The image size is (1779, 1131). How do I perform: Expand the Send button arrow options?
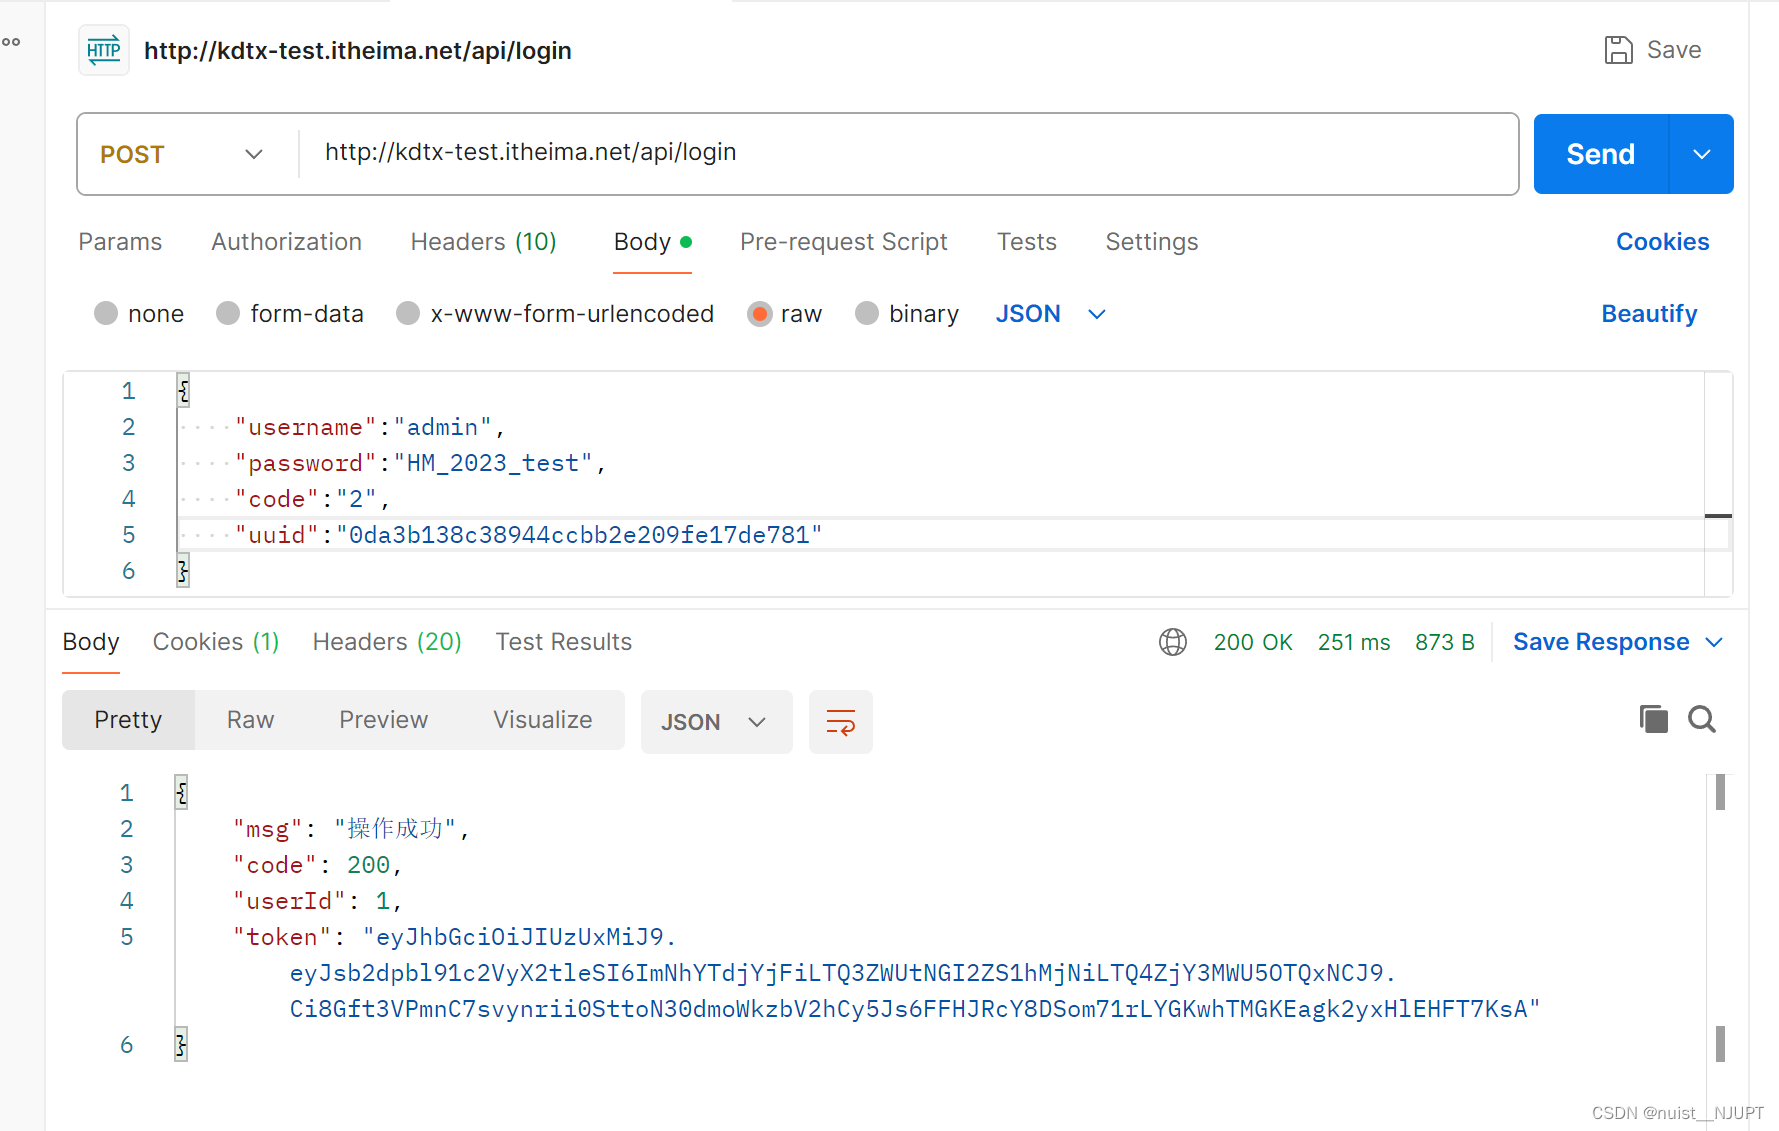(1701, 154)
